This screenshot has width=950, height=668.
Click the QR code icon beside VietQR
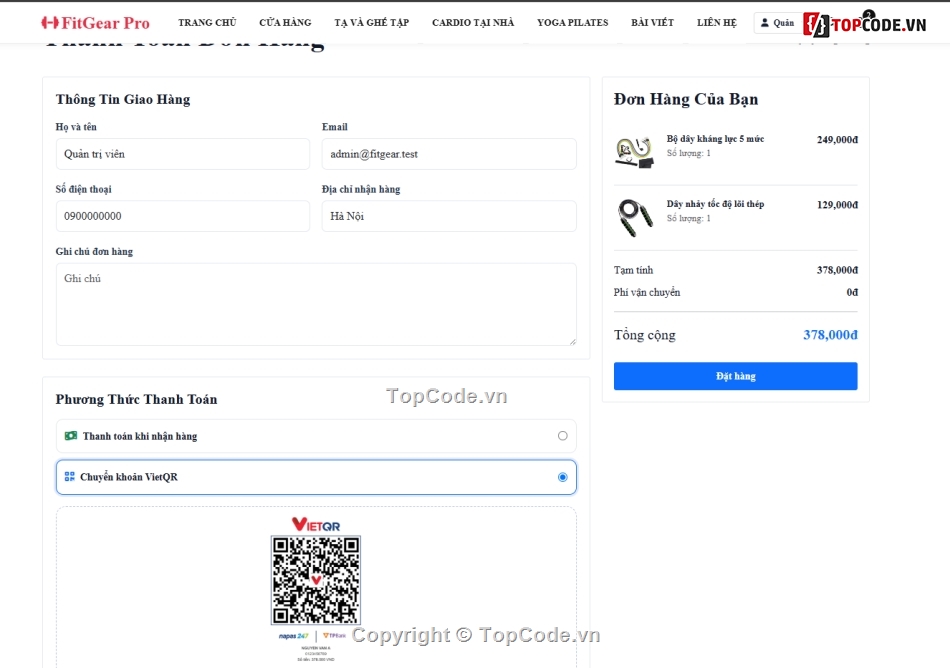coord(70,477)
